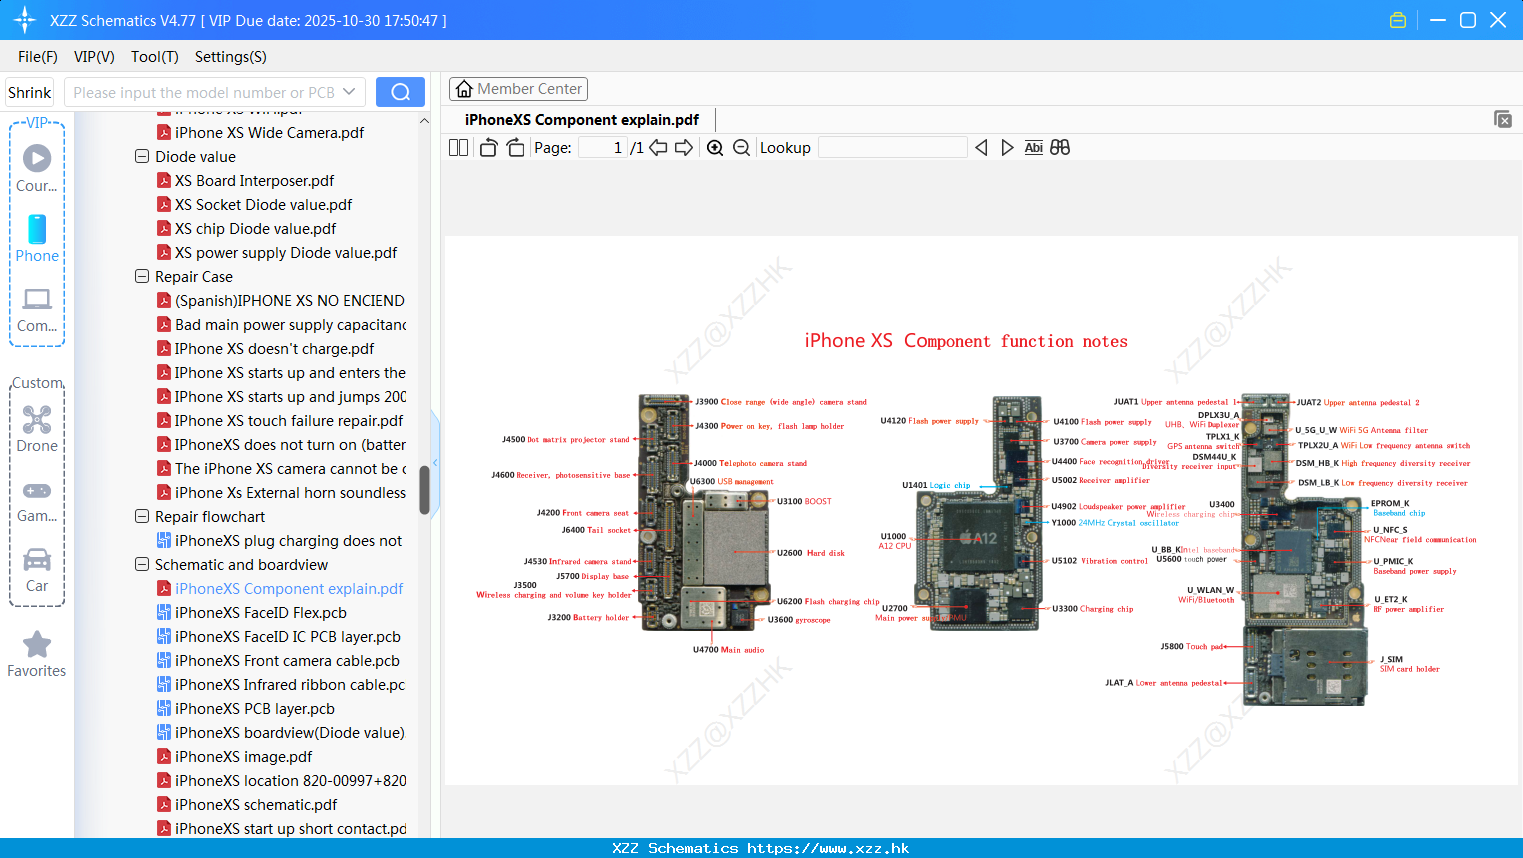This screenshot has height=858, width=1523.
Task: Rotate the page counterclockwise
Action: pos(488,148)
